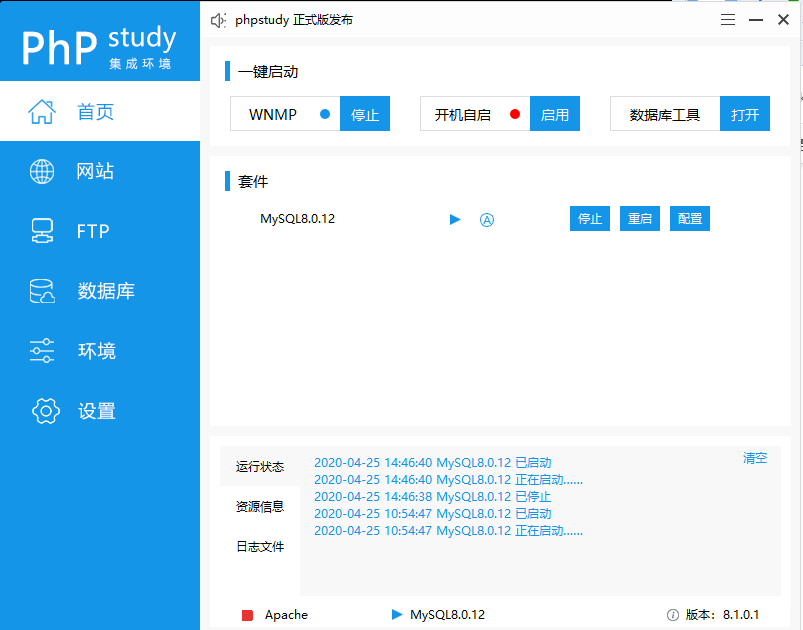The height and width of the screenshot is (630, 803).
Task: Click the version info icon
Action: coord(673,615)
